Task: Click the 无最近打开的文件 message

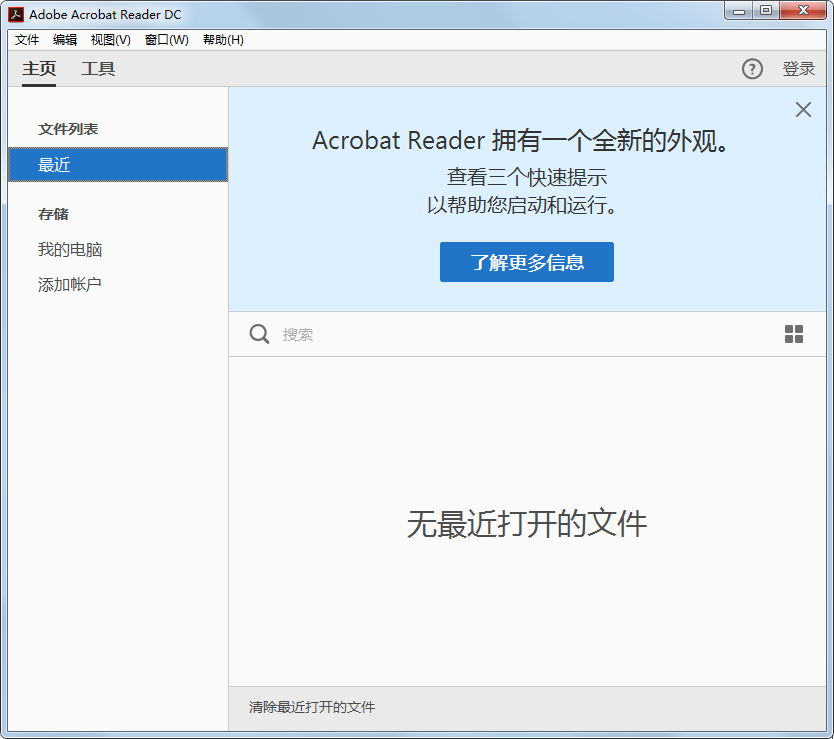Action: click(x=527, y=524)
